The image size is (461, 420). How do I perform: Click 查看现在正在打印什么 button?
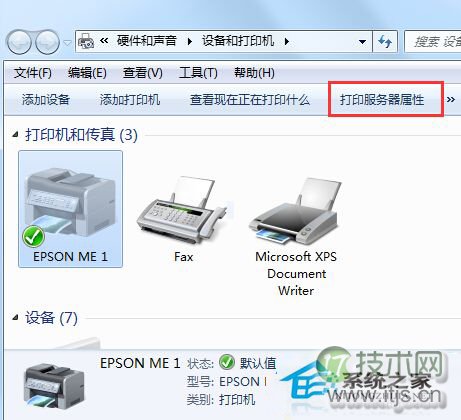click(x=250, y=99)
